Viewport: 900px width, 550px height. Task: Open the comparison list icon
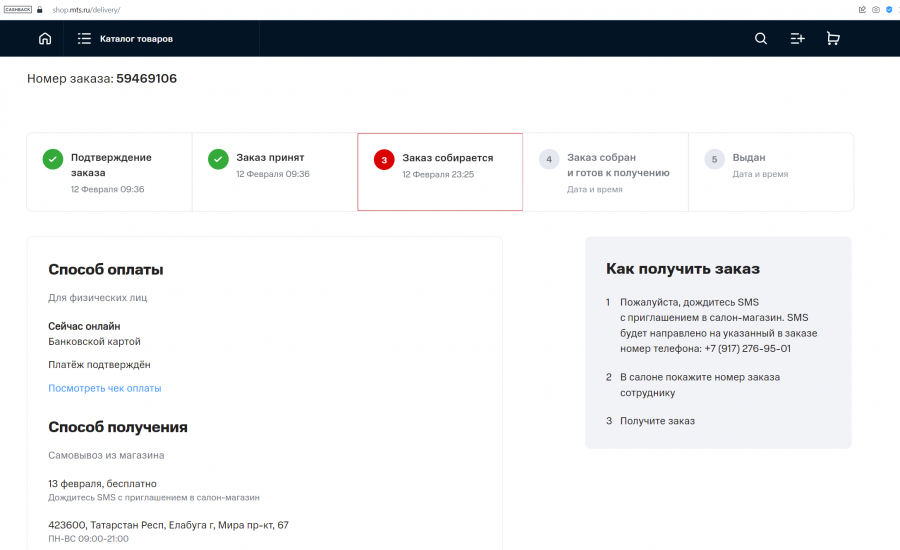pos(797,38)
